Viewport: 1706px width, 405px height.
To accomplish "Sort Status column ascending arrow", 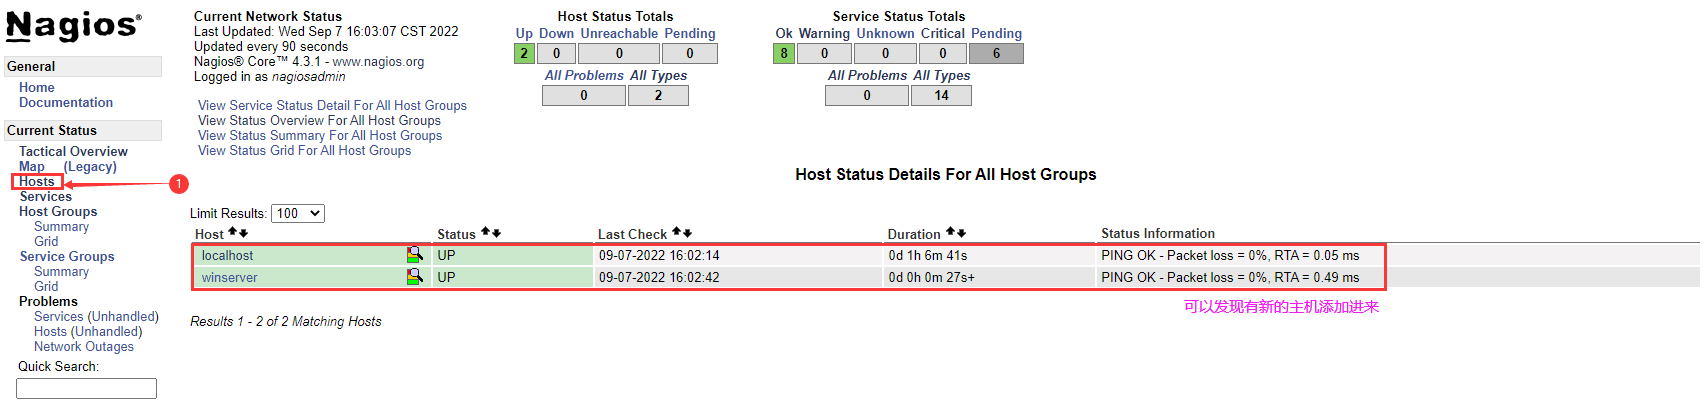I will pos(485,232).
